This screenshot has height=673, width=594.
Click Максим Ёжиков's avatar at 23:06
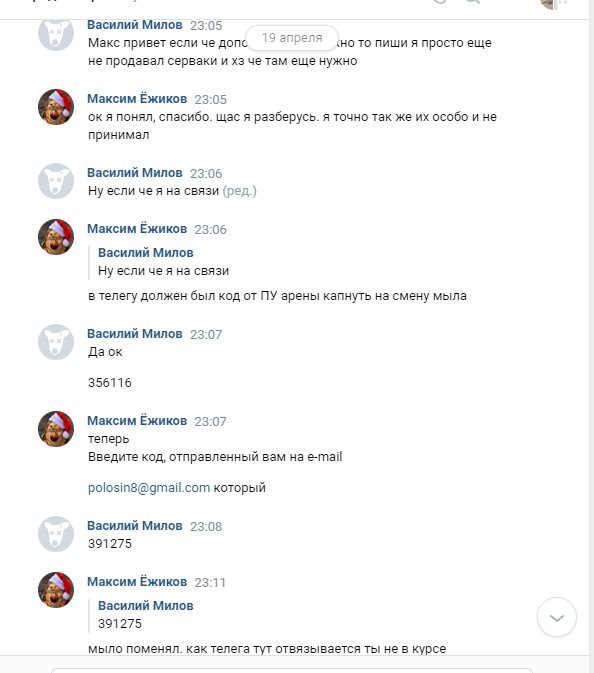(x=56, y=237)
